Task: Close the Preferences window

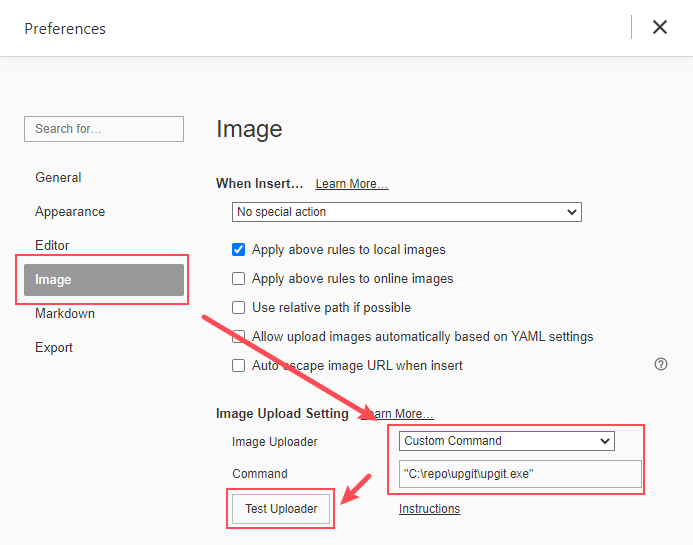Action: point(660,27)
